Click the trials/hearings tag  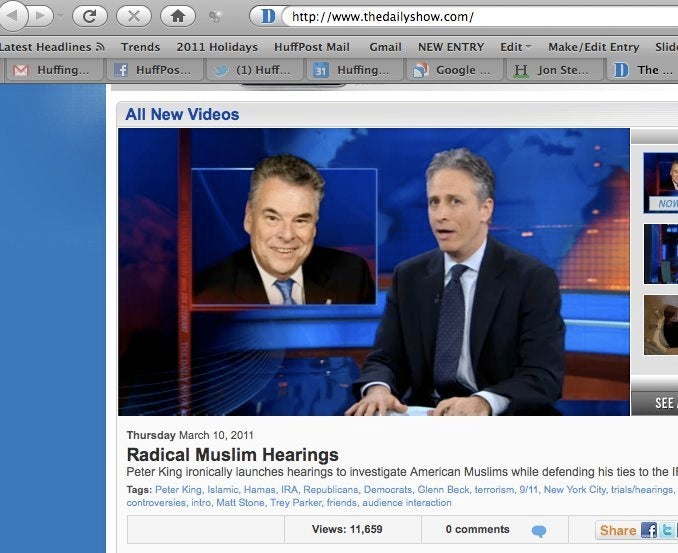(x=642, y=490)
